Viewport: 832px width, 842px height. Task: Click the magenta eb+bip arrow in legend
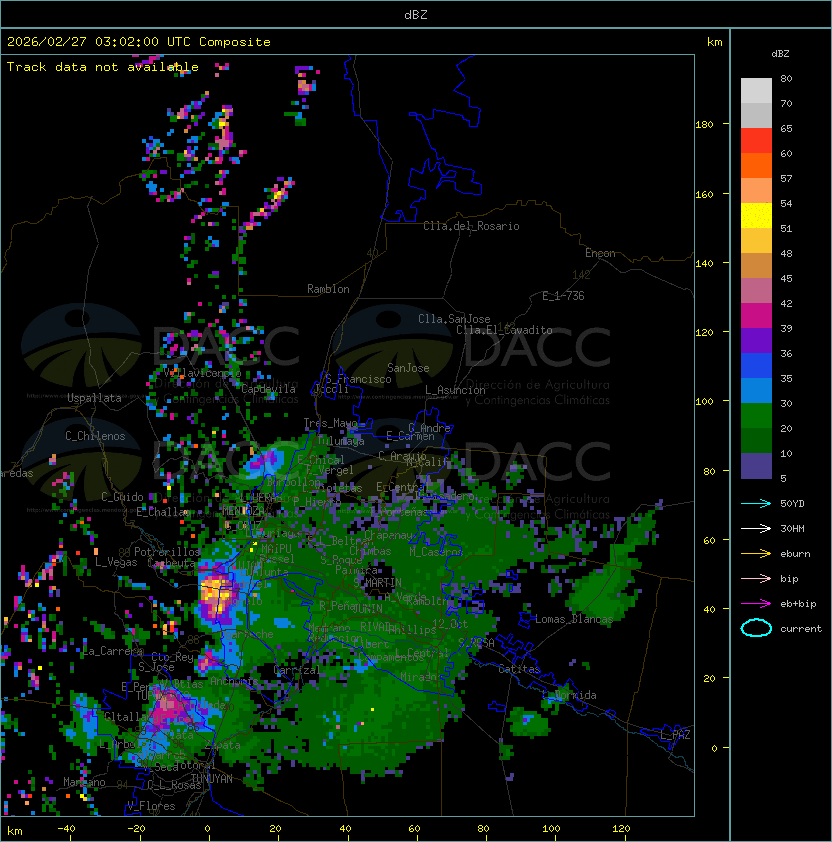756,604
